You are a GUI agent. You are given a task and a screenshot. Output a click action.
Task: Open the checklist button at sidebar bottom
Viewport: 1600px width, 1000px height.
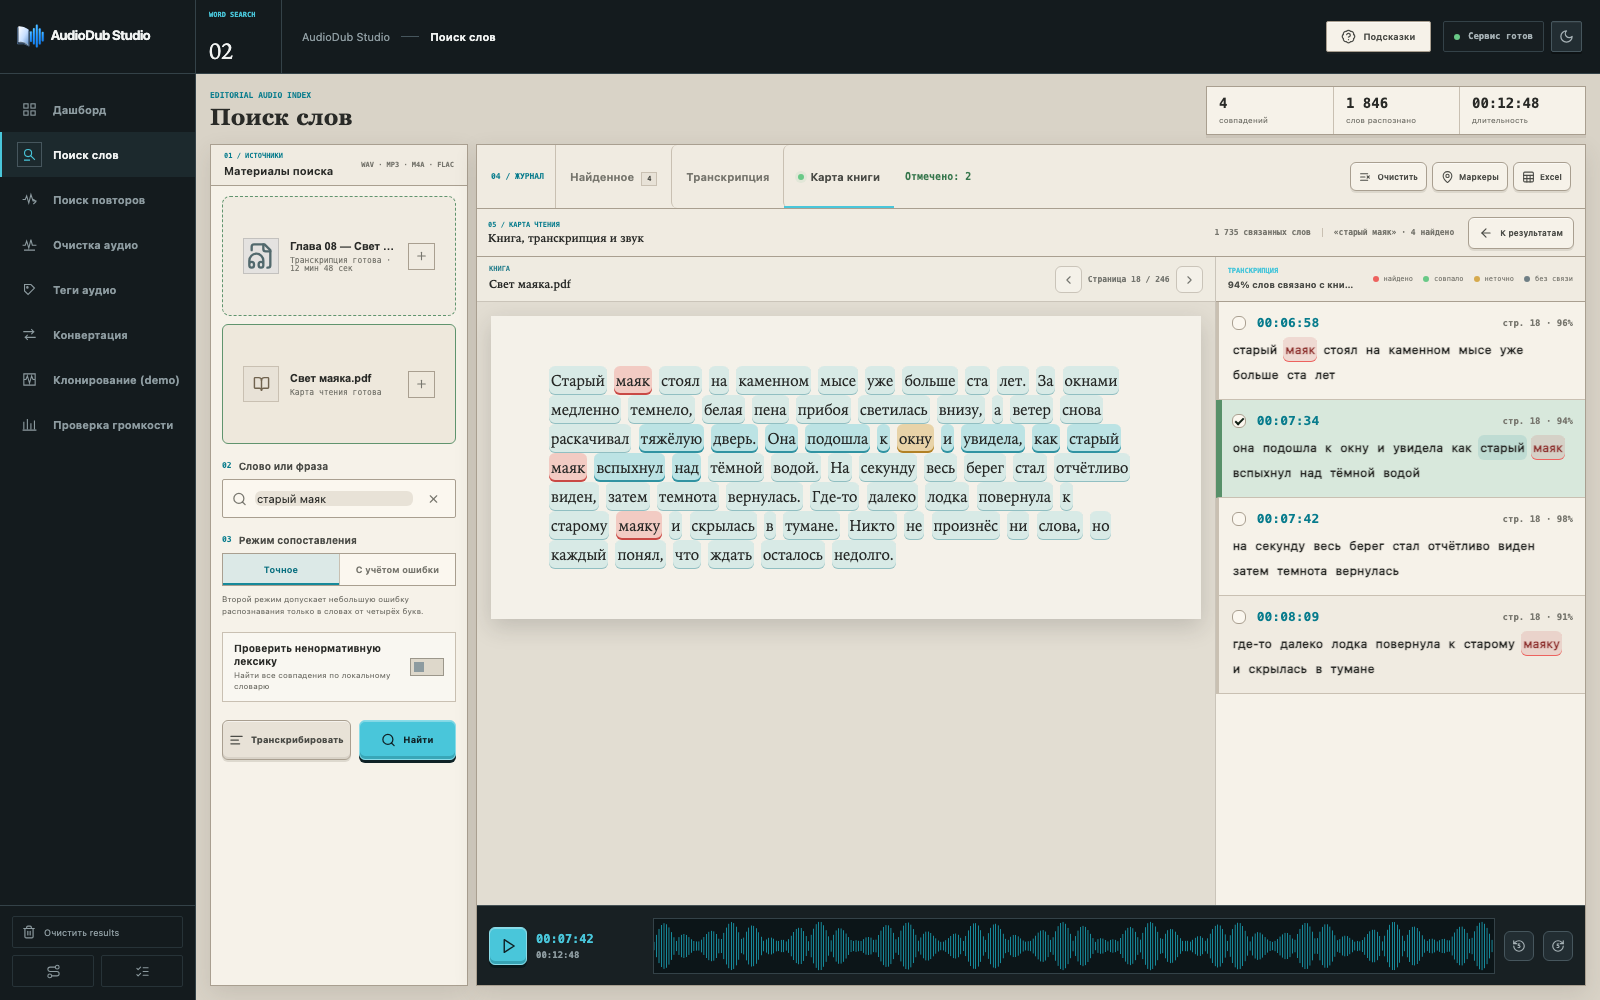pos(142,971)
